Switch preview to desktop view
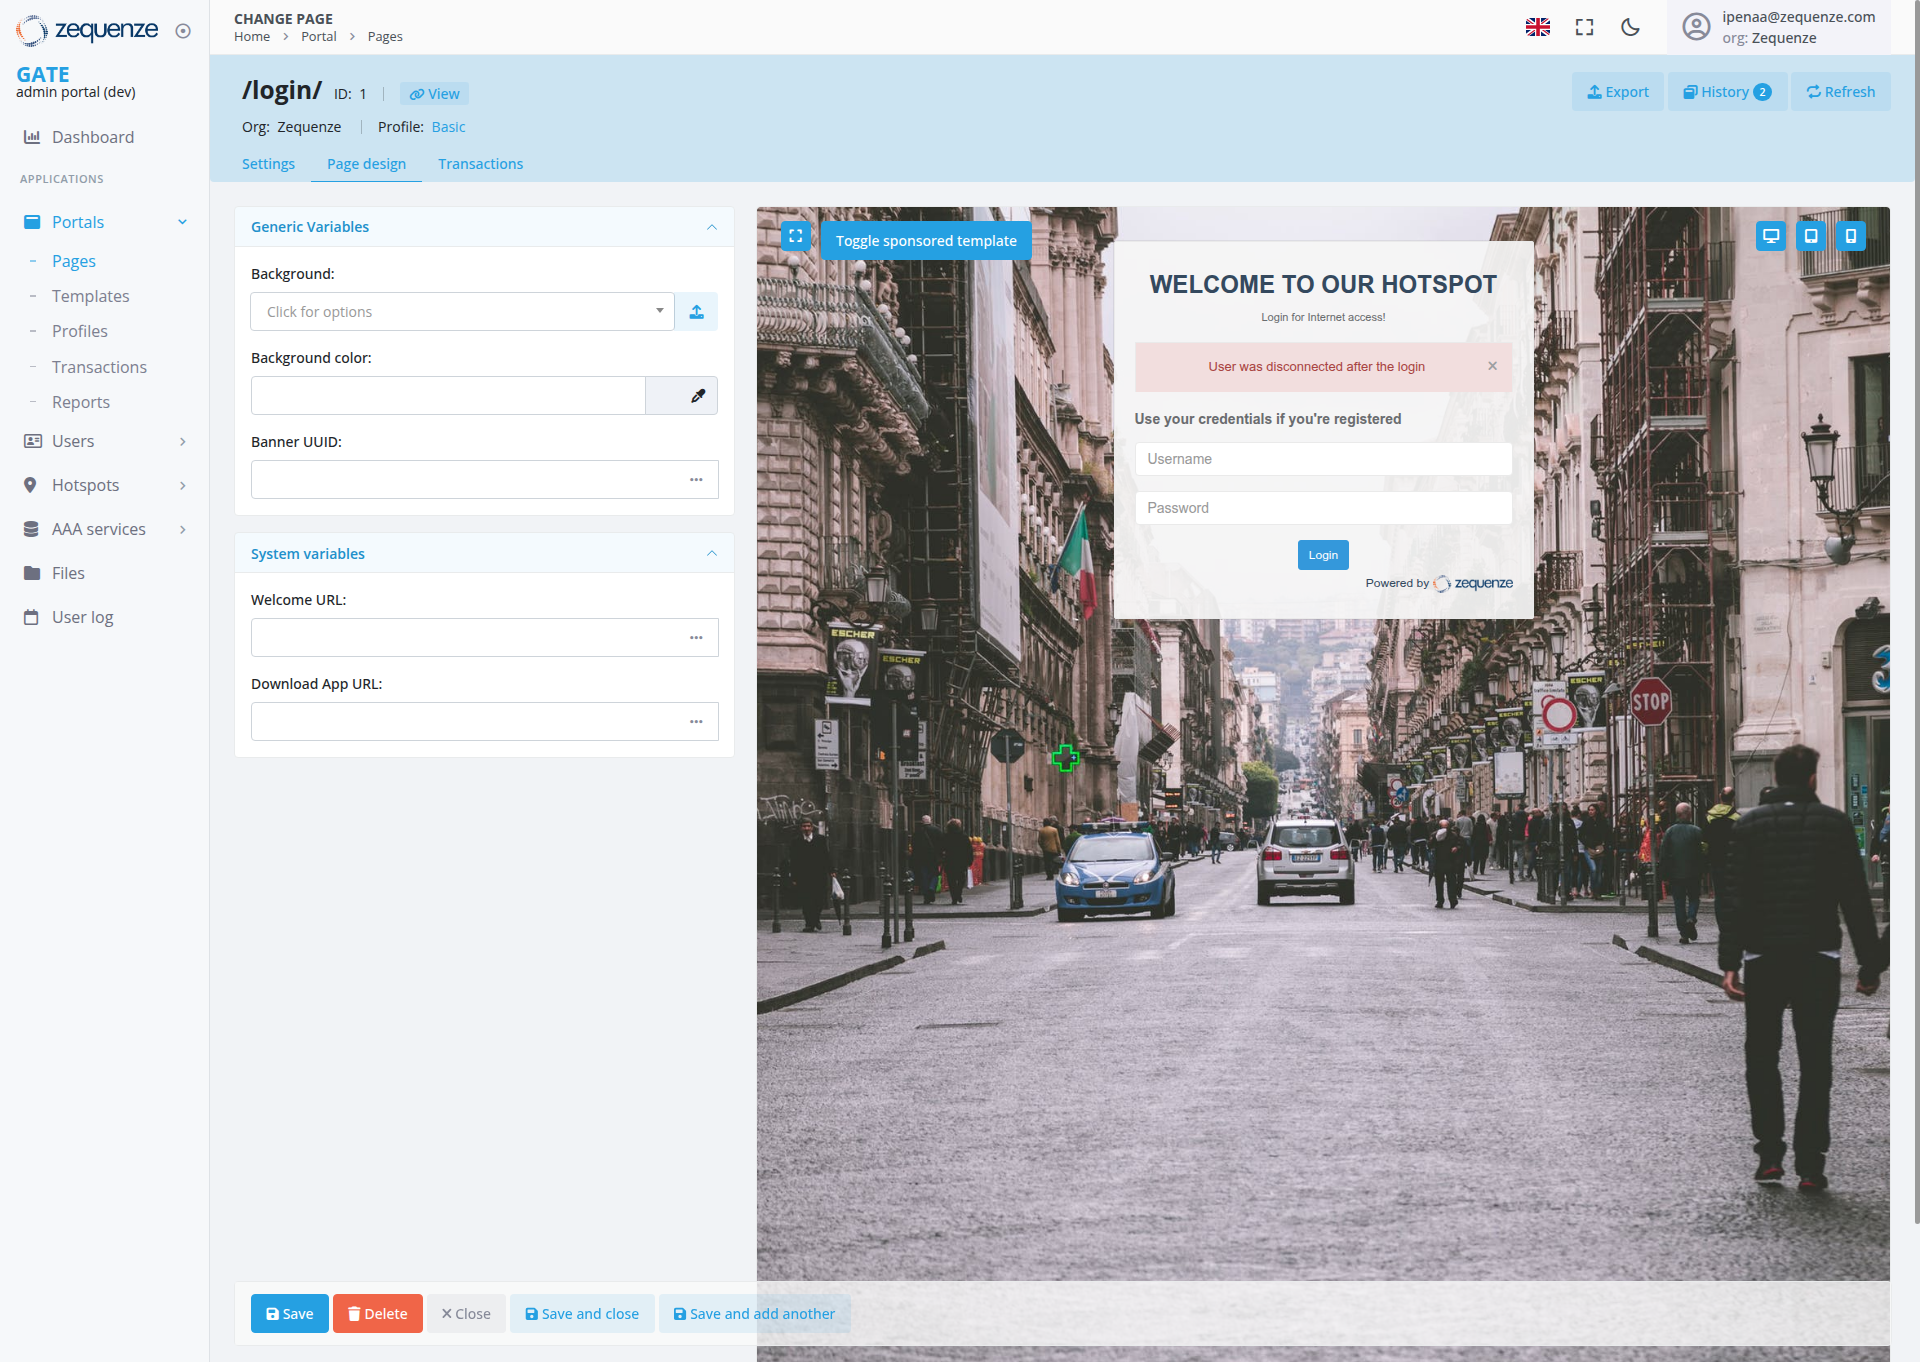Viewport: 1920px width, 1362px height. click(x=1770, y=236)
